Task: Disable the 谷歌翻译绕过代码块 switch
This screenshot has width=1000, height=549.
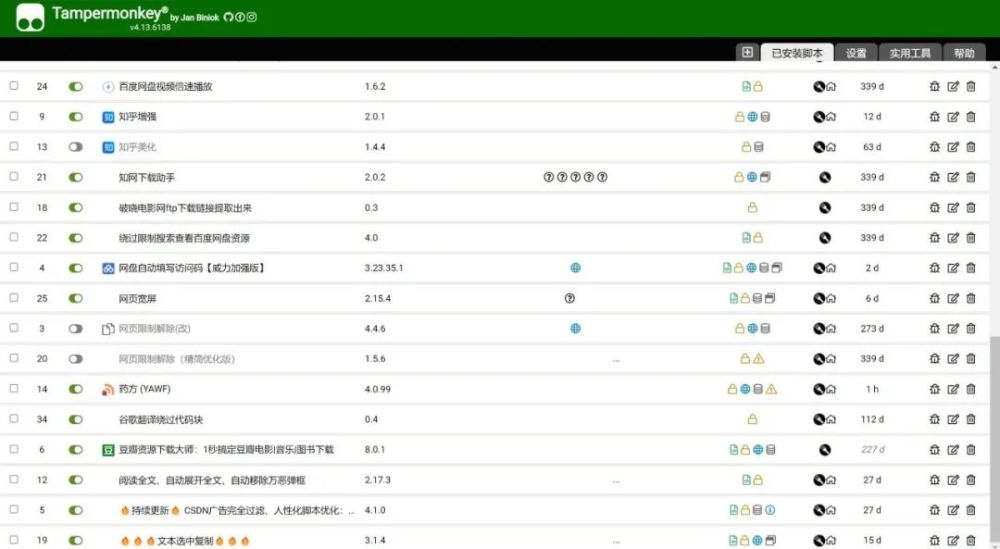Action: point(75,420)
